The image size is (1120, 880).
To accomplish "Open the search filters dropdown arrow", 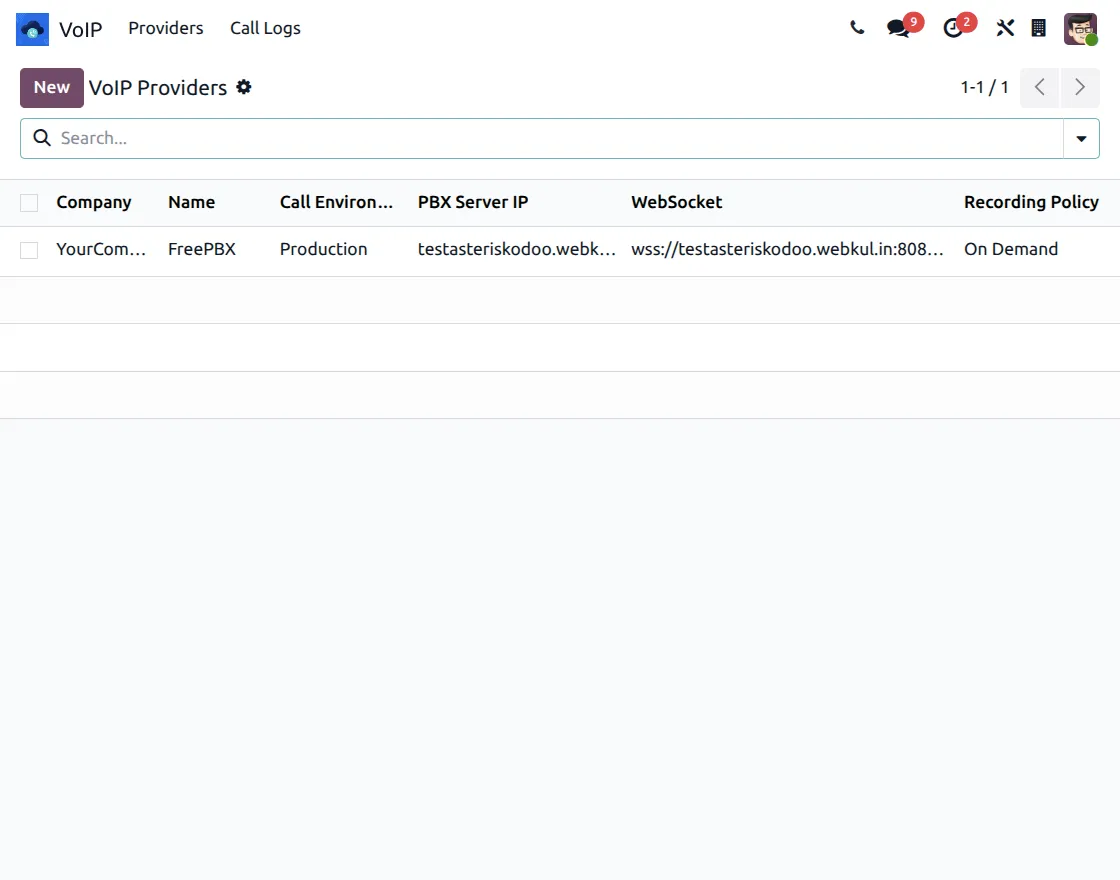I will click(1081, 138).
